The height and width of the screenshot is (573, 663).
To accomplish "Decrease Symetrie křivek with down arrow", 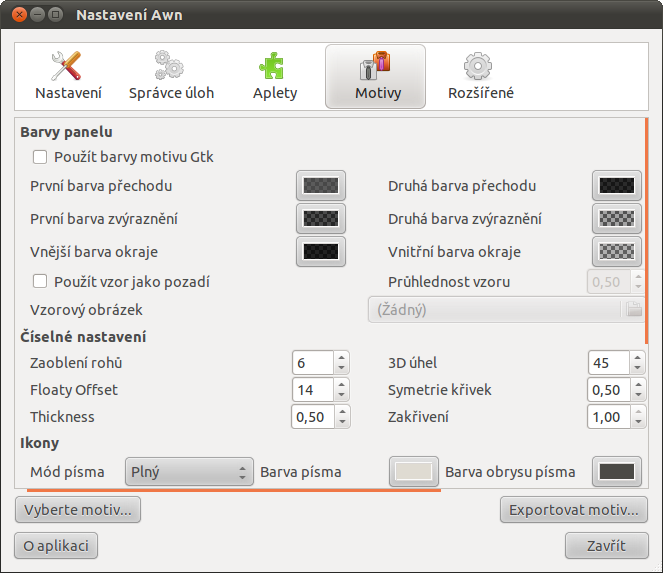I will 638,395.
